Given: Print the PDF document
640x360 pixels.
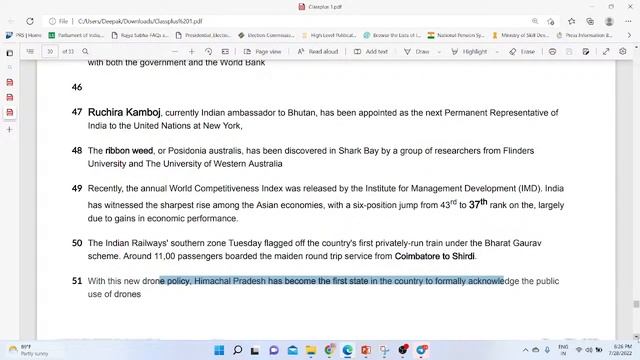Looking at the screenshot, I should click(552, 51).
